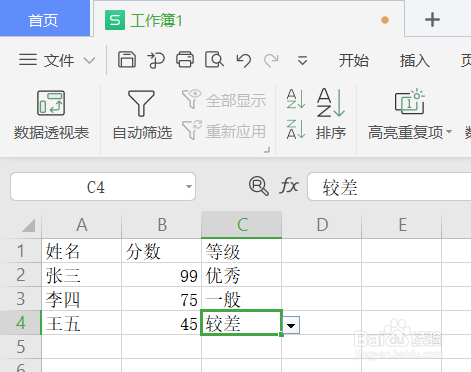Click 全部显示 show all button

point(224,100)
